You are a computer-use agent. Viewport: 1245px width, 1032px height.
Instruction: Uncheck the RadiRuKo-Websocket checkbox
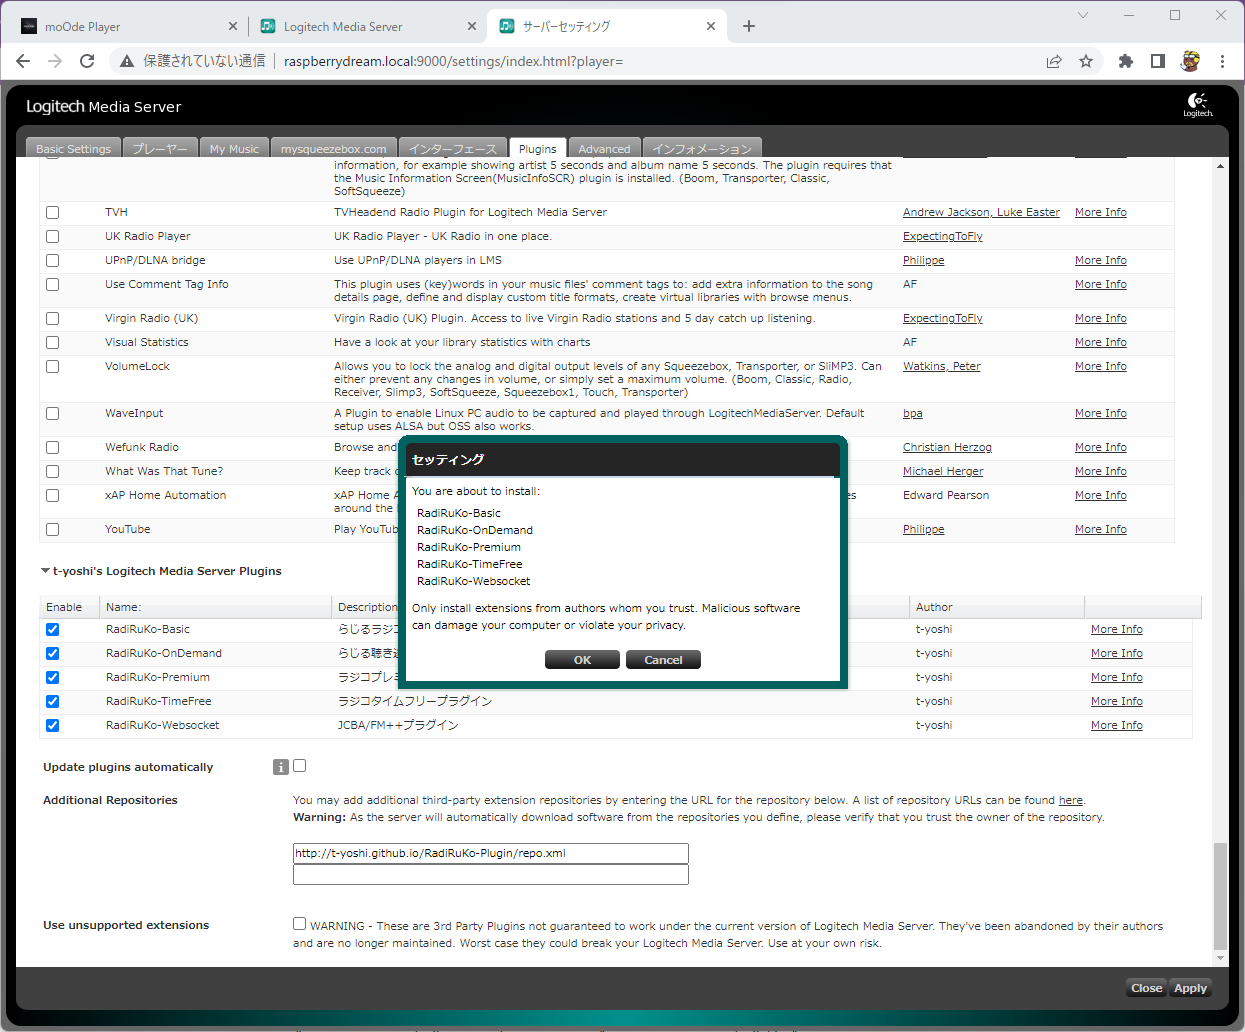click(x=52, y=726)
